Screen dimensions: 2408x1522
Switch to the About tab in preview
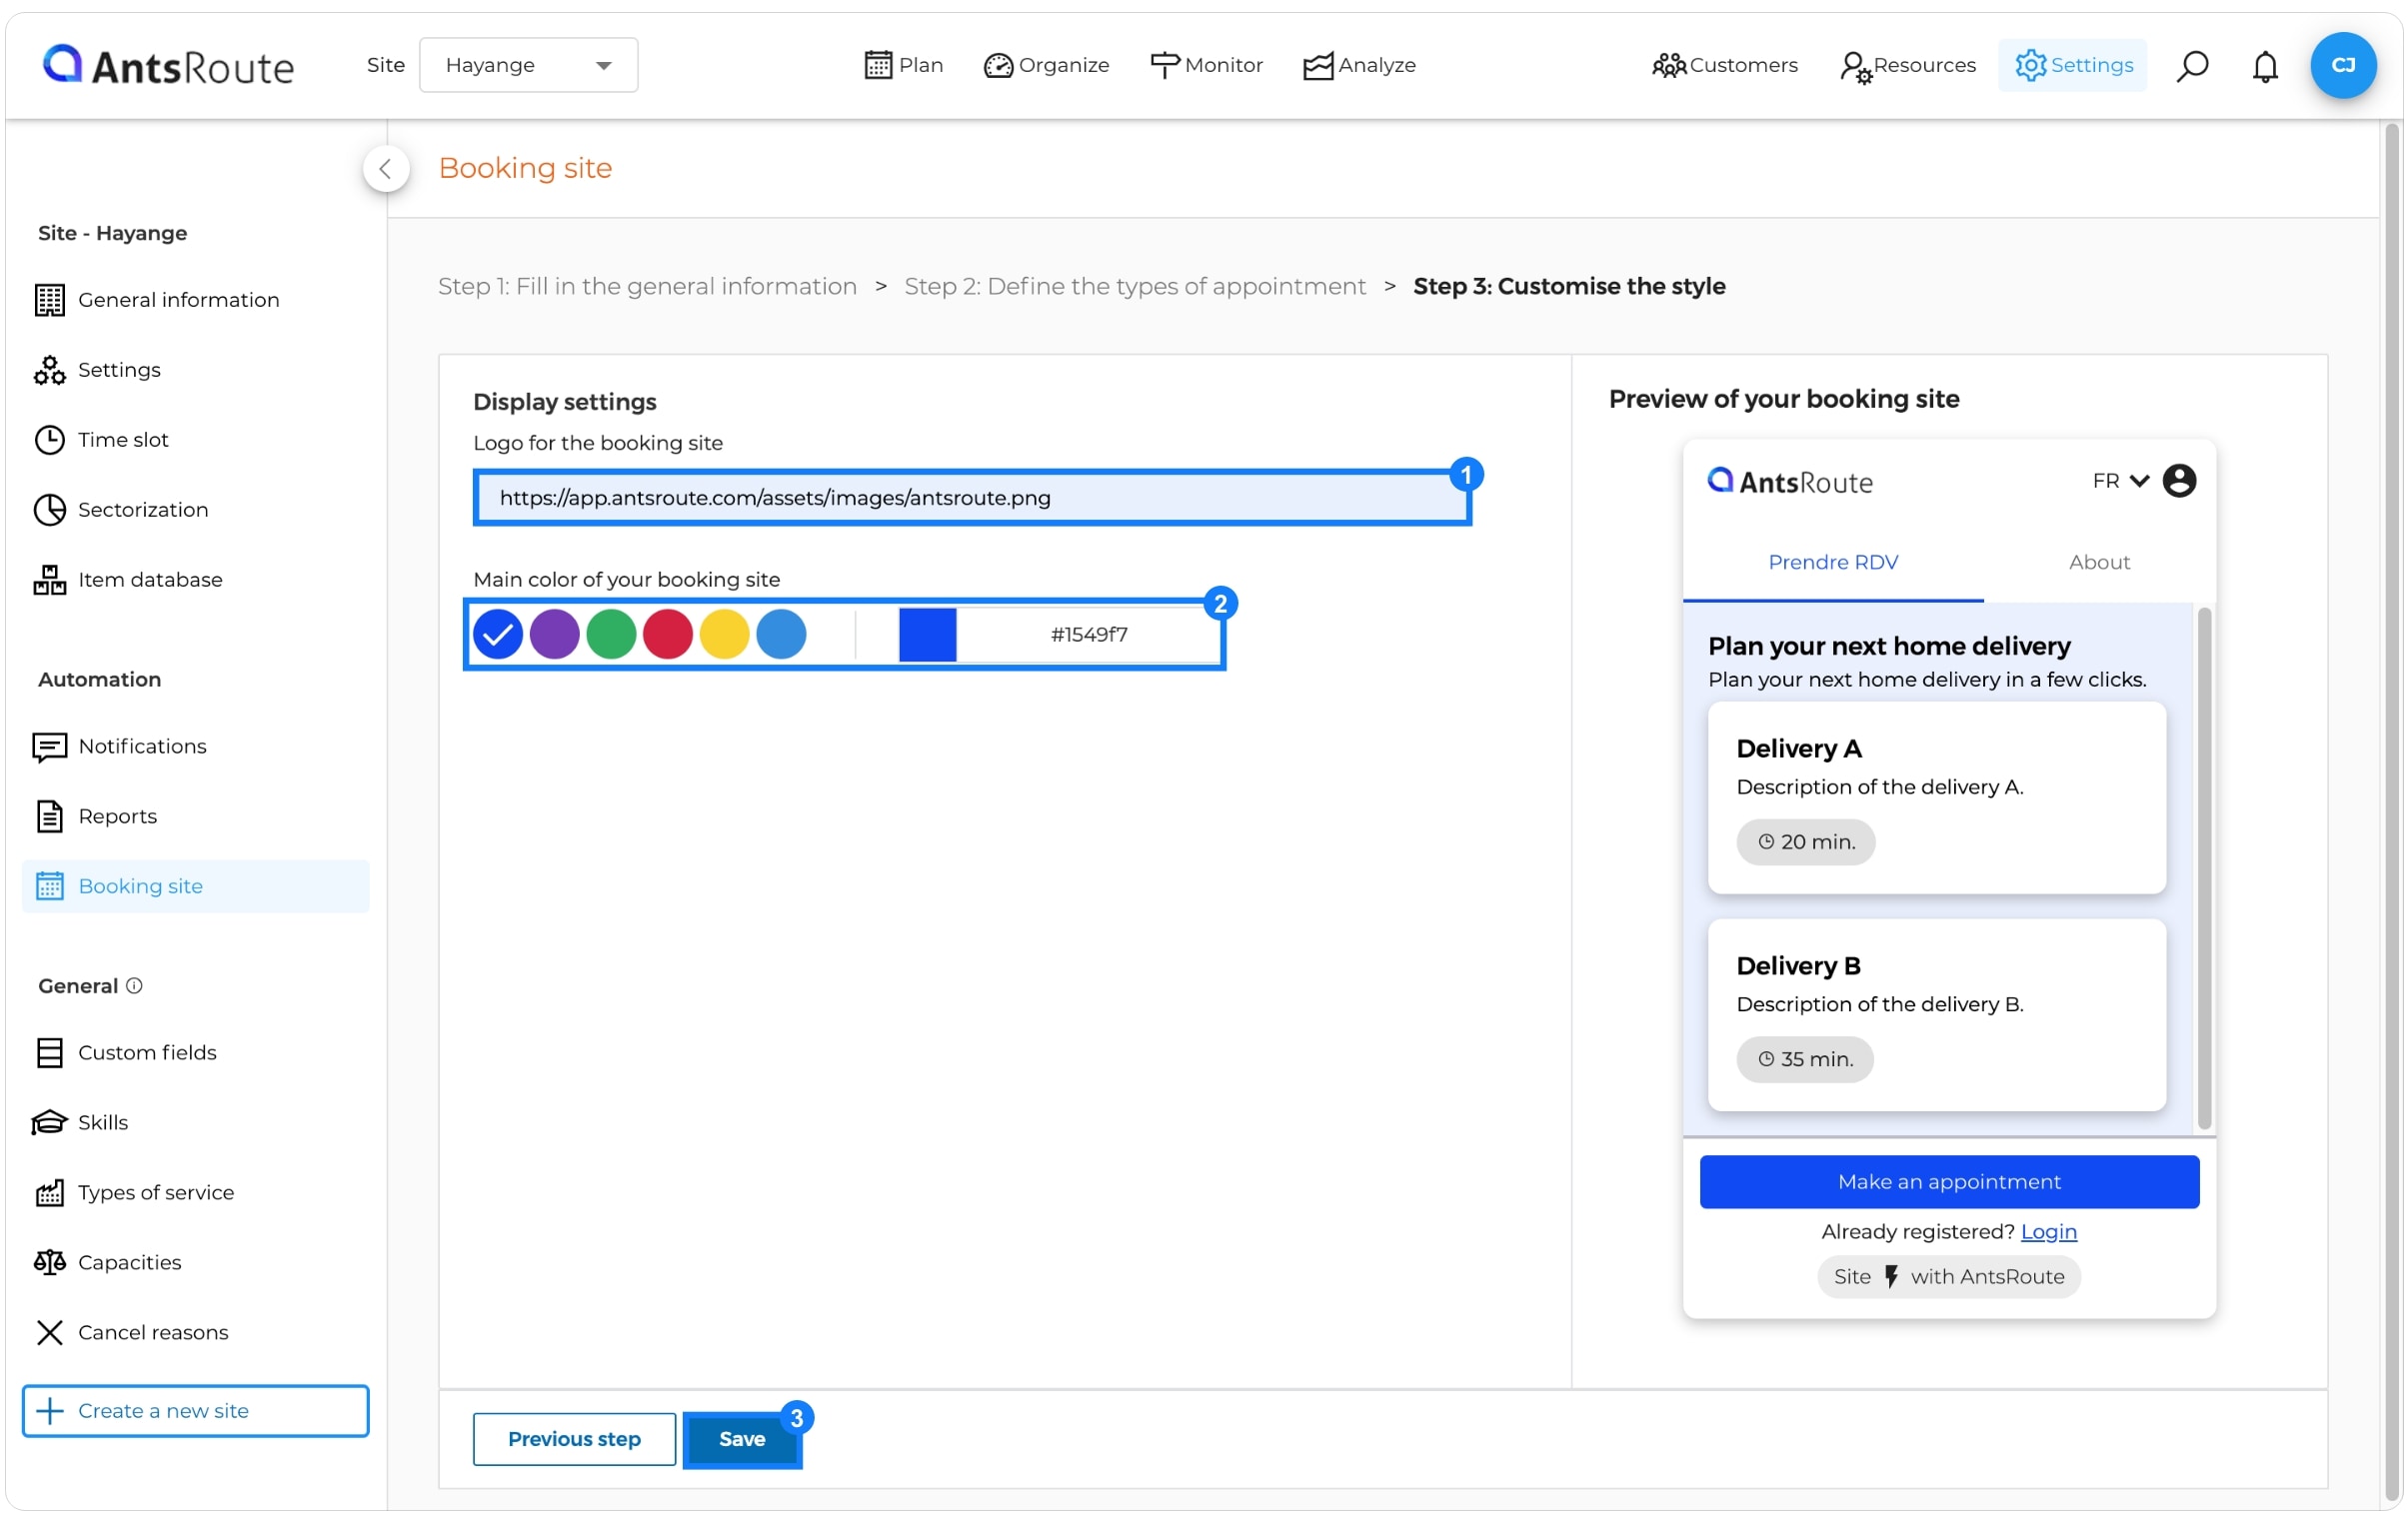2099,563
